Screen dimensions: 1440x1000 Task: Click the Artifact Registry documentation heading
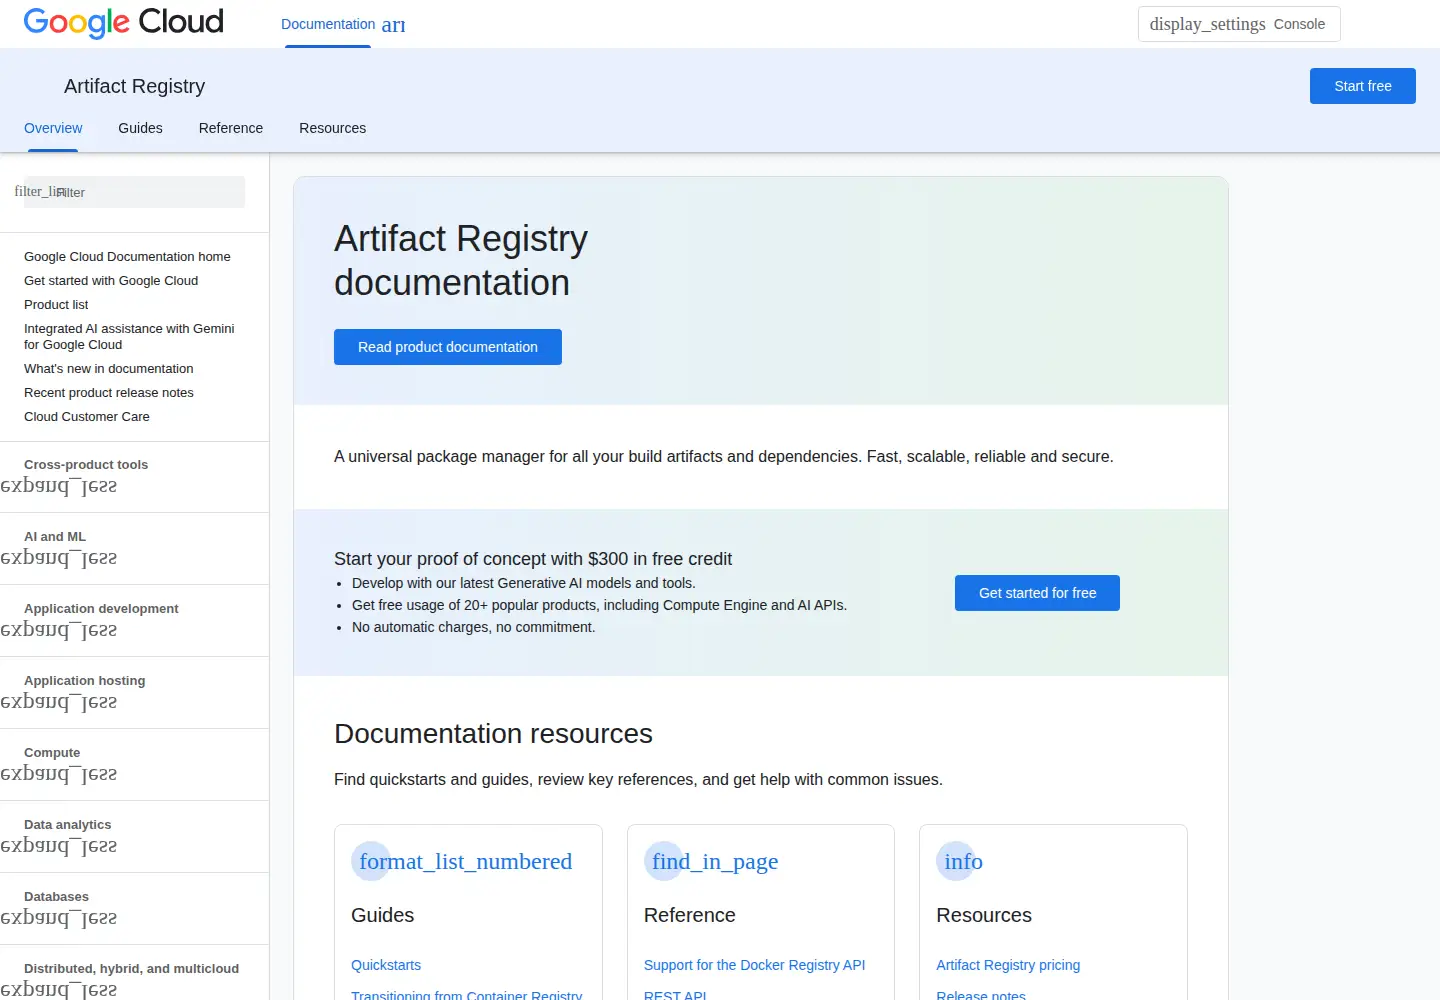[461, 261]
